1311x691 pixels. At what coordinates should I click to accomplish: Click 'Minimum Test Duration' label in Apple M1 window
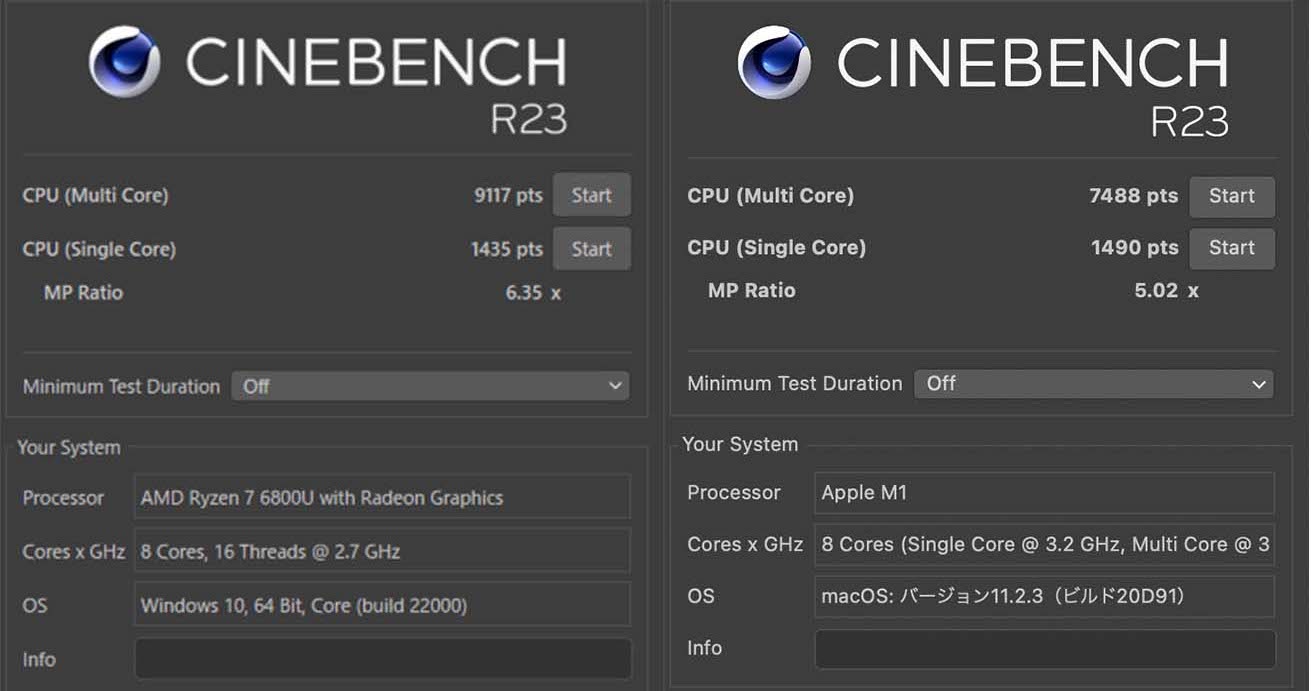pyautogui.click(x=794, y=383)
